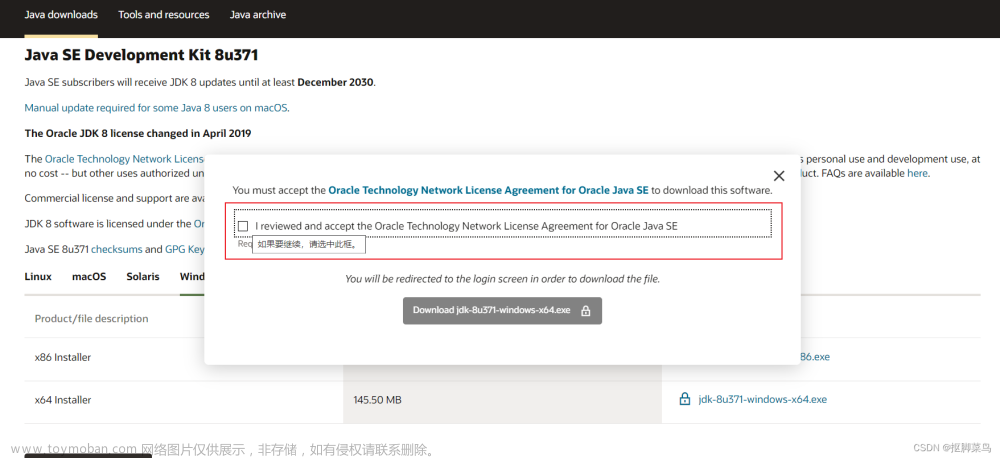1000x458 pixels.
Task: Click the Product/file description column header
Action: 91,318
